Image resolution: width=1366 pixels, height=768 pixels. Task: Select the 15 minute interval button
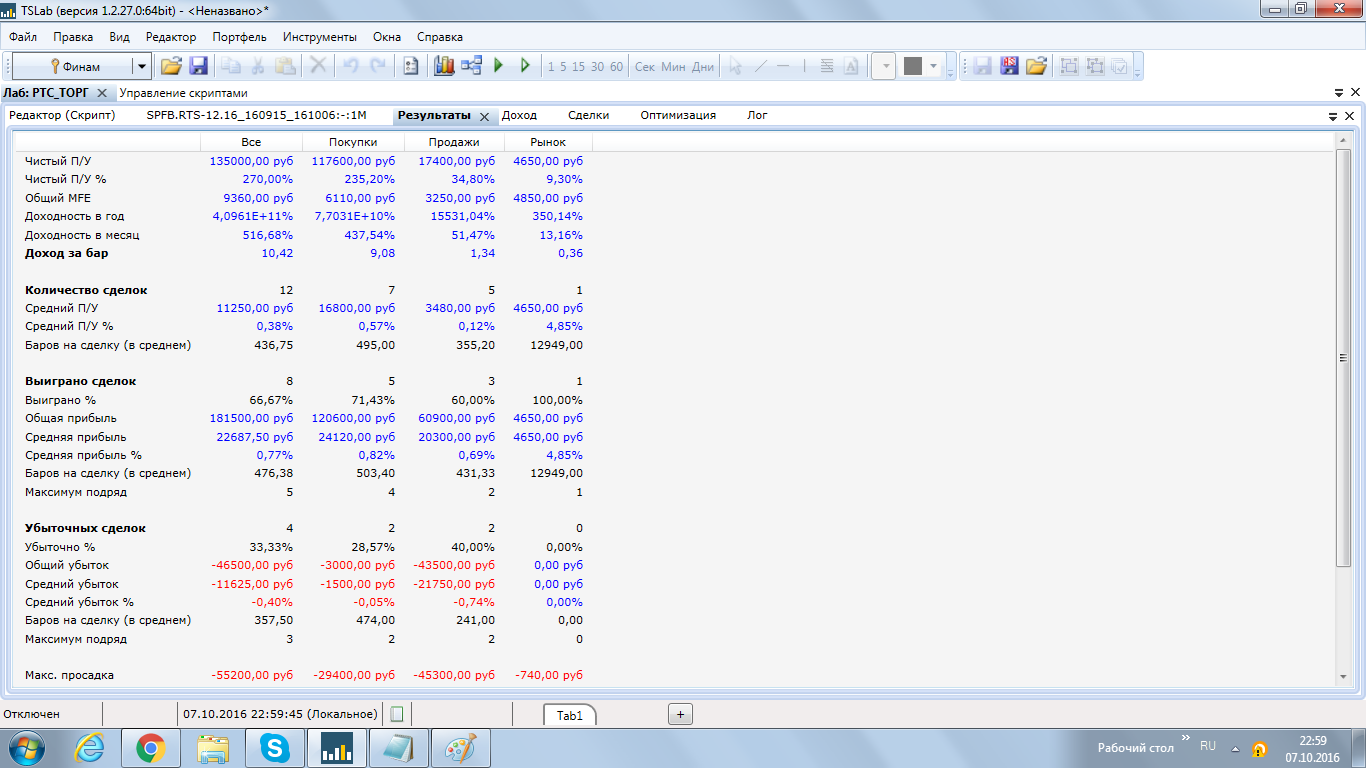coord(579,67)
